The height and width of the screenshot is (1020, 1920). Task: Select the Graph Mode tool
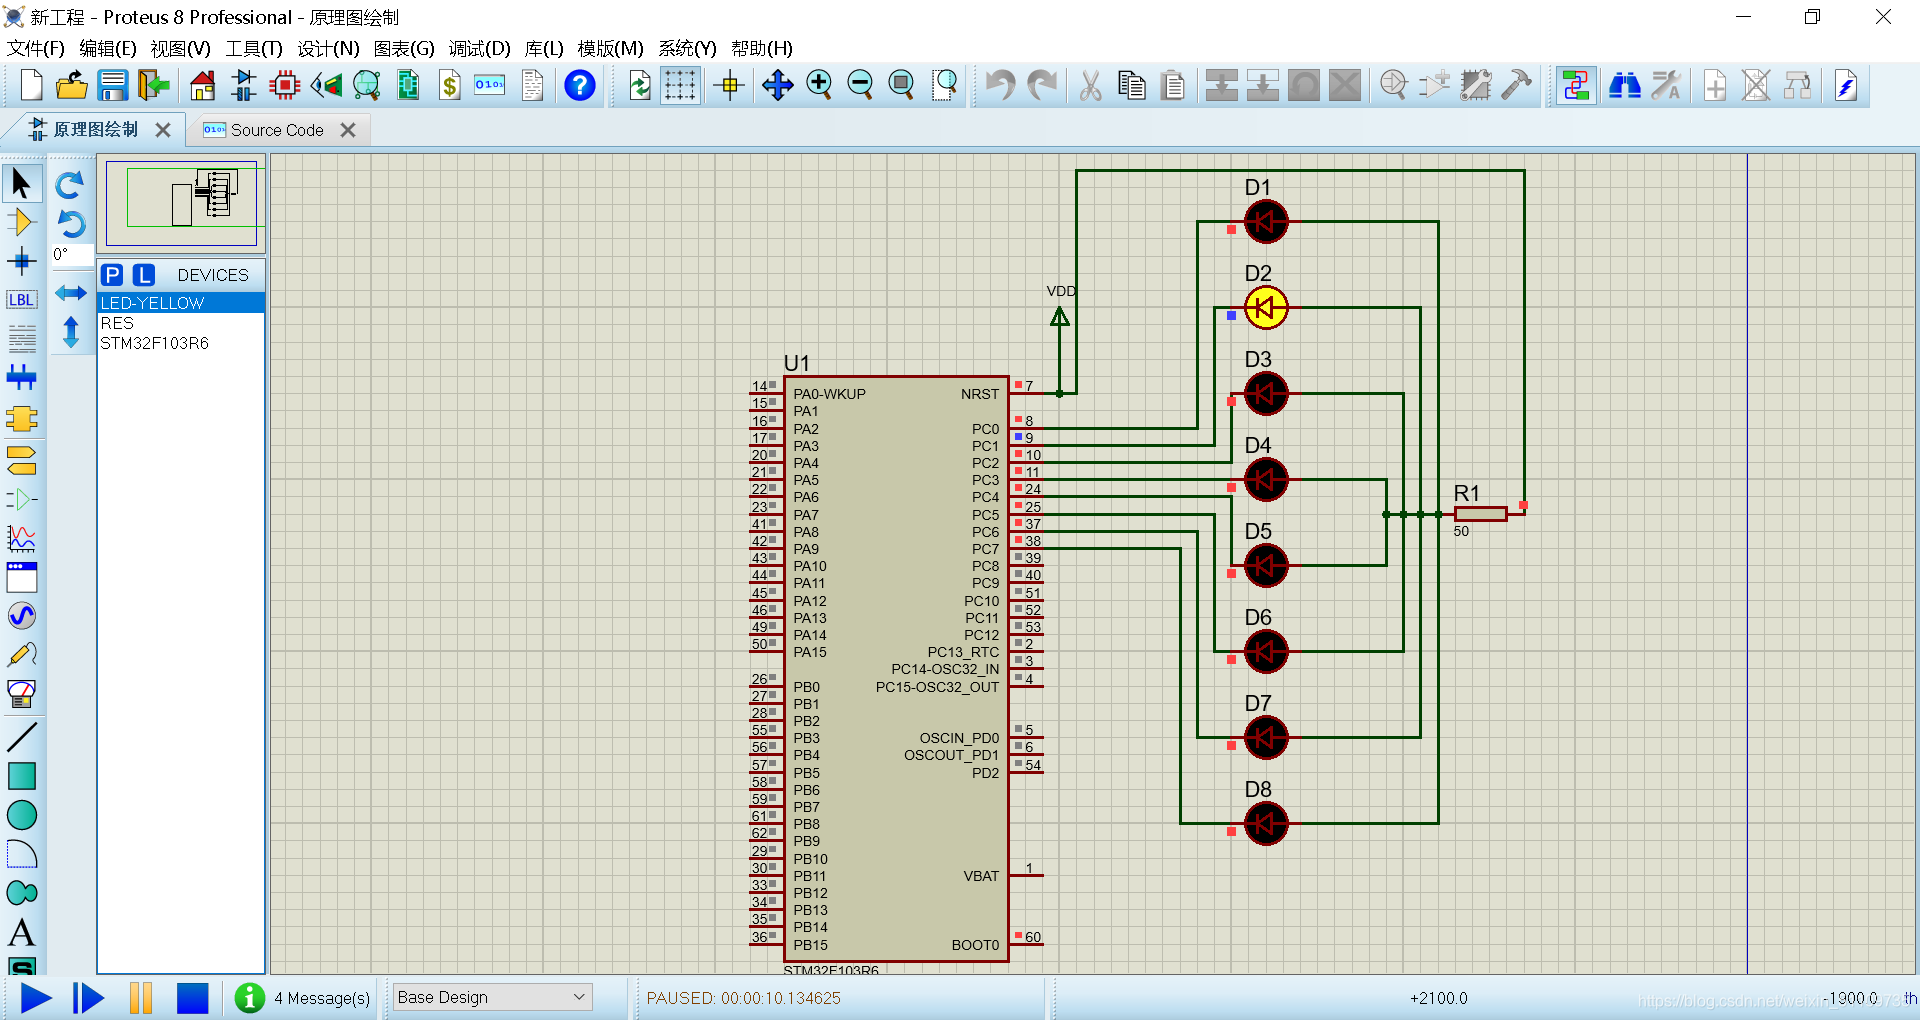21,538
